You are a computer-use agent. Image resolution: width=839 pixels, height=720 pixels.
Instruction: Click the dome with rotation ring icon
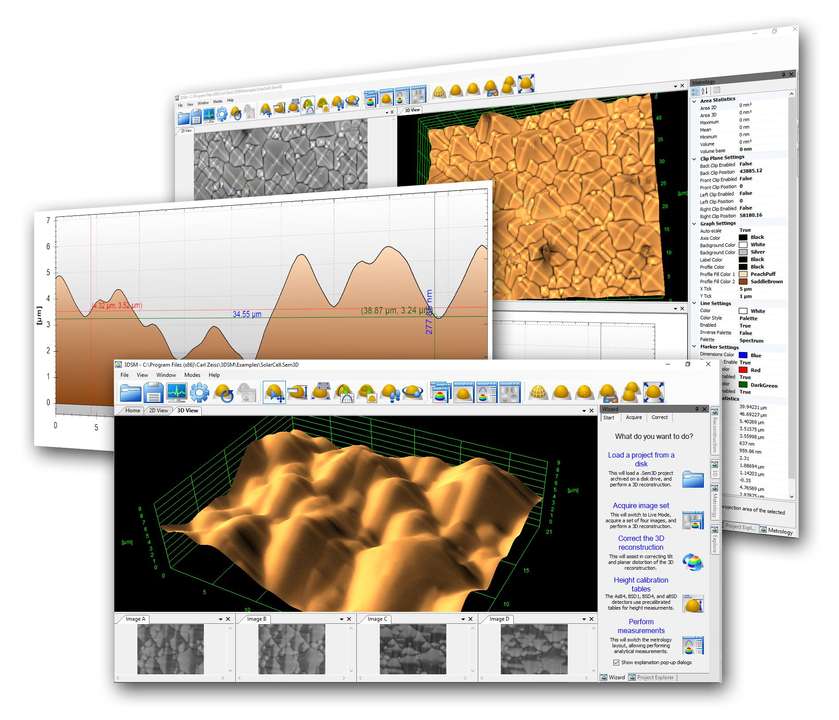[413, 393]
